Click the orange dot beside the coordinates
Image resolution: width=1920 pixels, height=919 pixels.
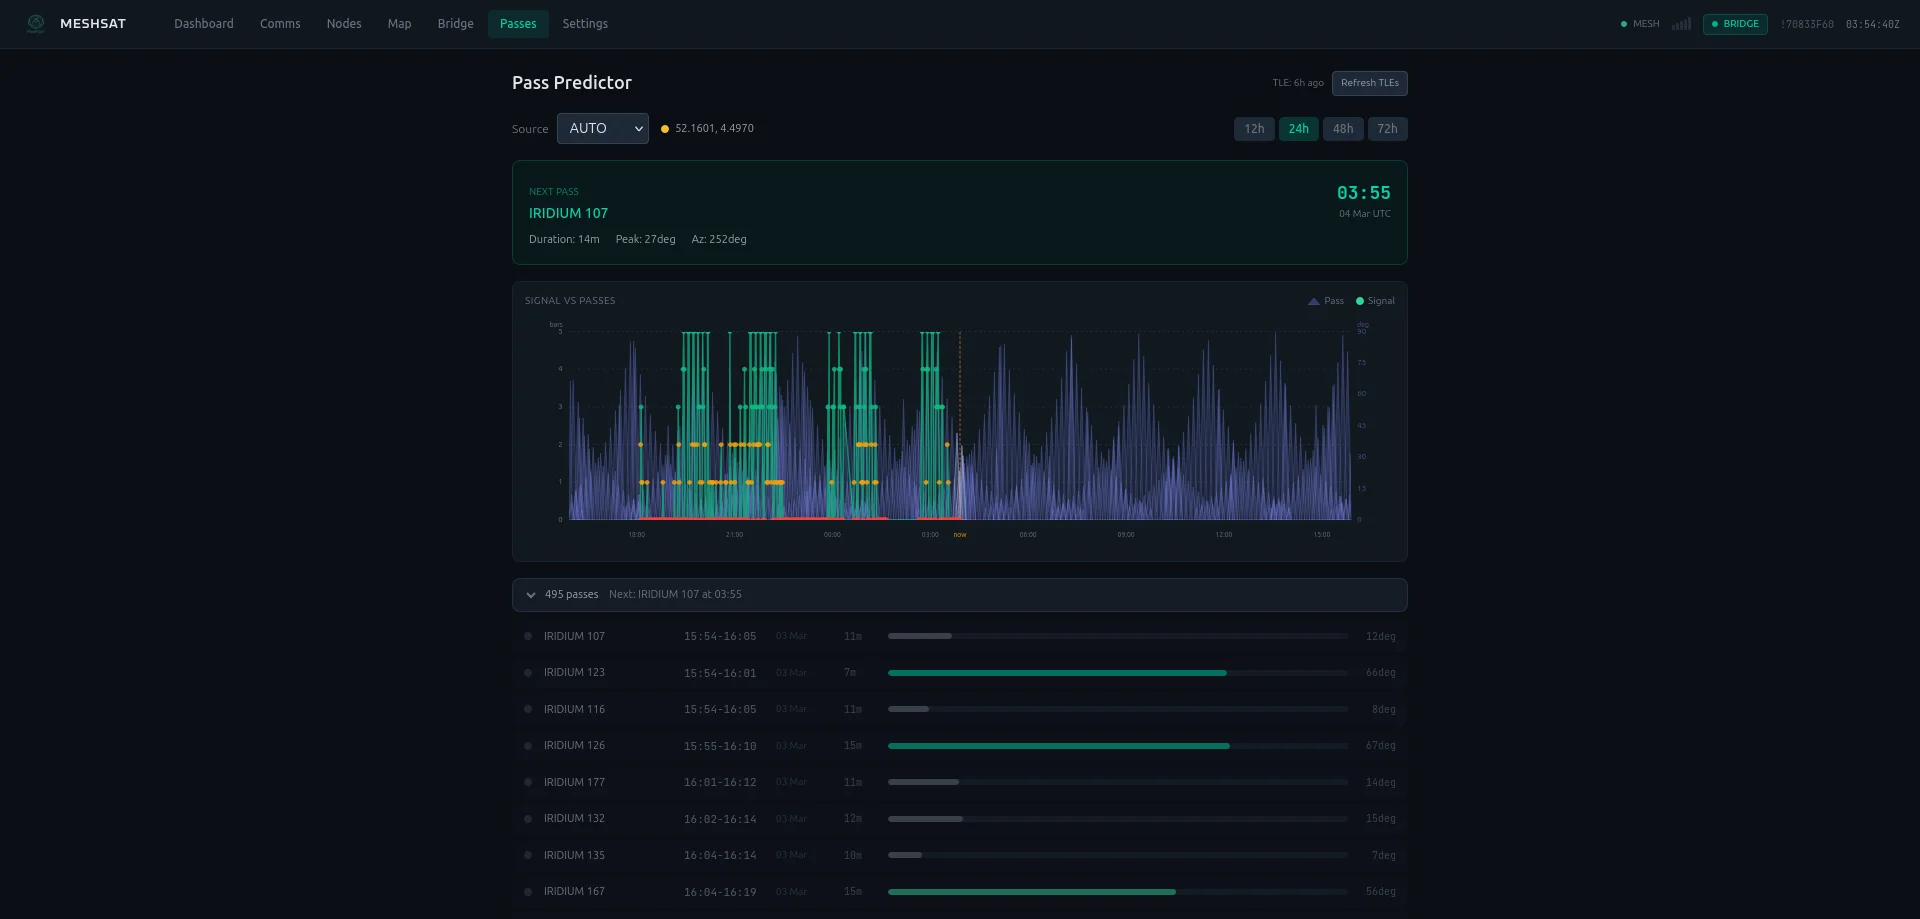665,128
